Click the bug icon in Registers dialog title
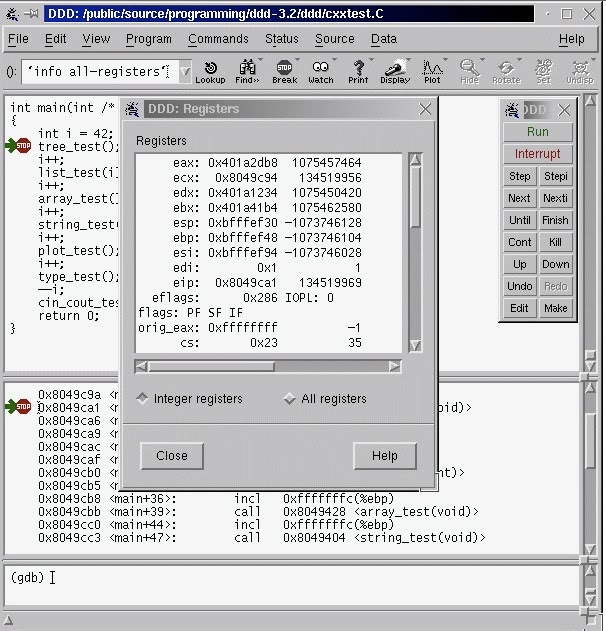This screenshot has width=606, height=631. click(x=132, y=109)
